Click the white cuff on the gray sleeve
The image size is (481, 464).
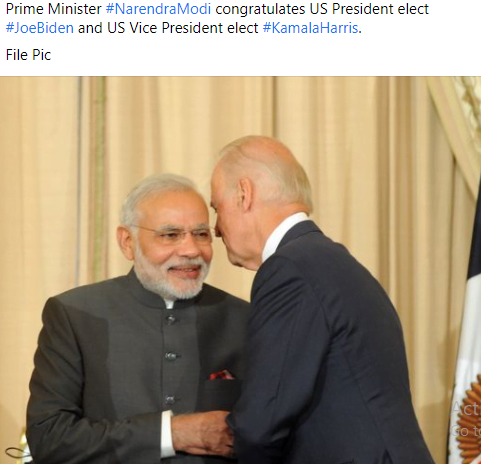[x=167, y=434]
